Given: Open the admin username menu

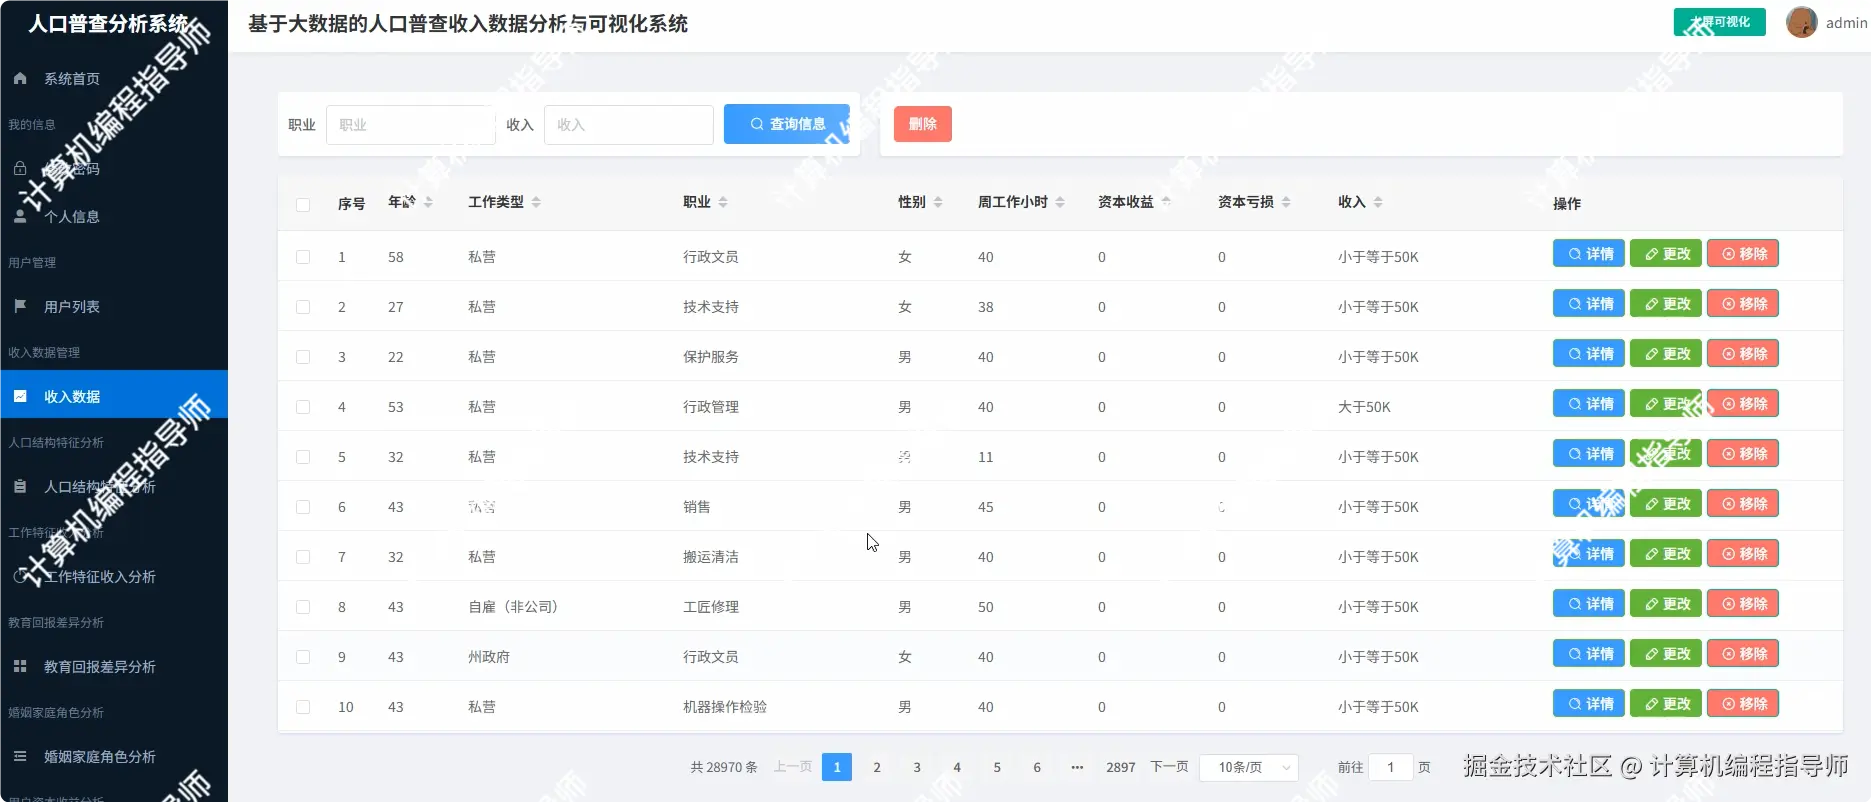Looking at the screenshot, I should pyautogui.click(x=1846, y=22).
